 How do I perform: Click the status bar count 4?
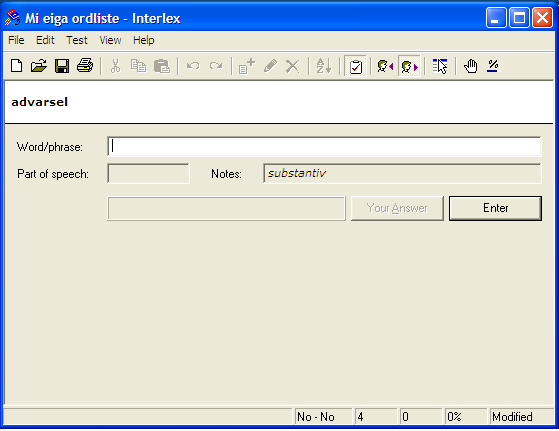pos(375,416)
